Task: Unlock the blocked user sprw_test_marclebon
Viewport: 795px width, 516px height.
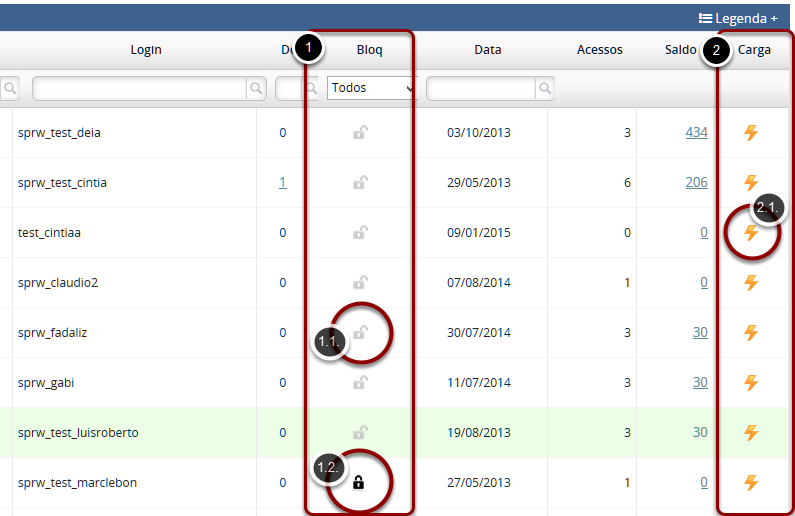Action: (359, 483)
